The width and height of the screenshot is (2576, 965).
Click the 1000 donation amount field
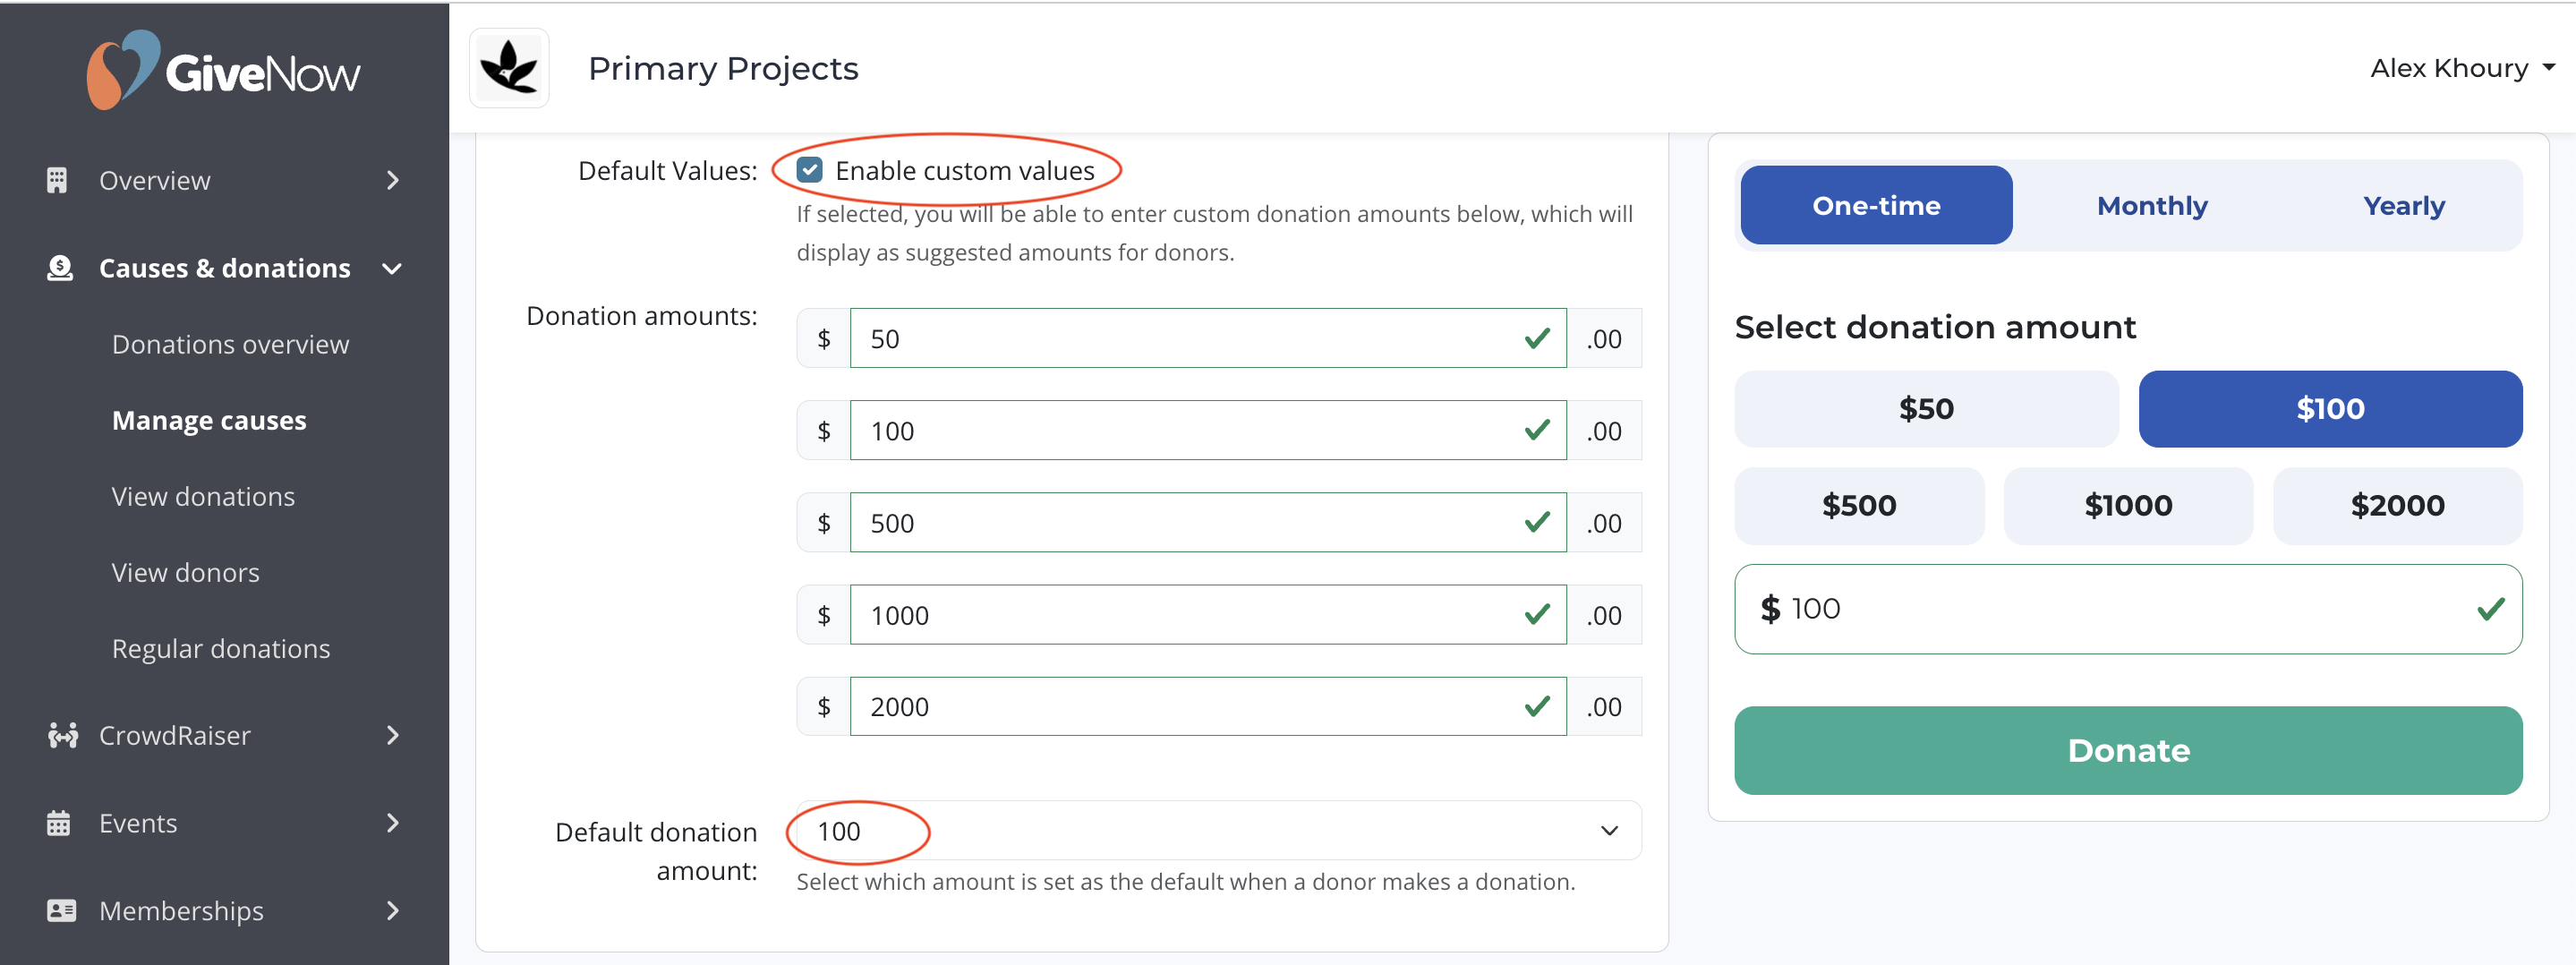(1207, 615)
